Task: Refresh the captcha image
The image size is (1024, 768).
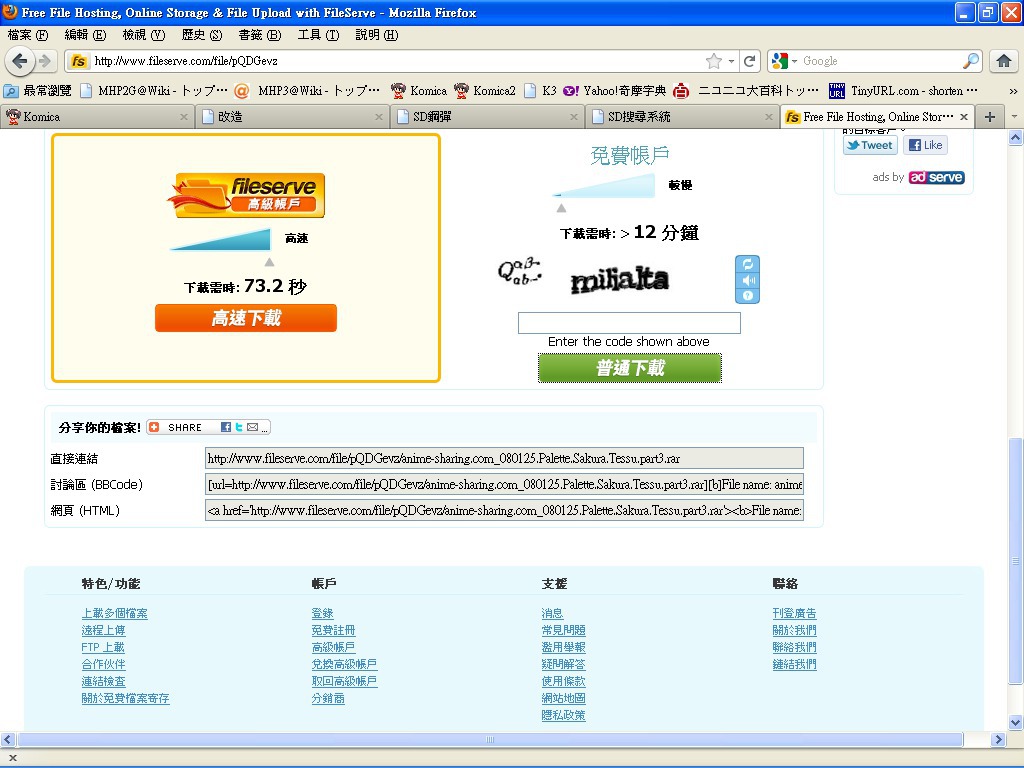Action: point(748,264)
